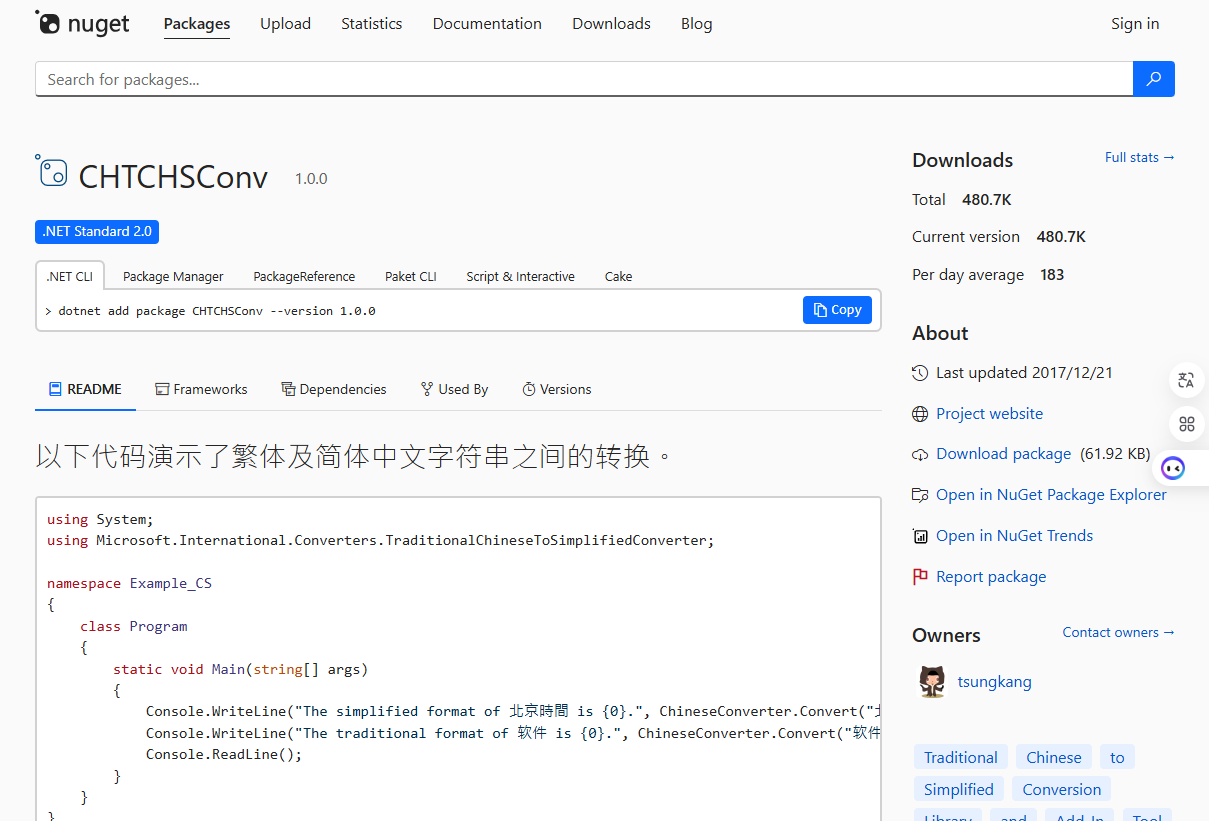
Task: Click the .NET Standard 2.0 badge
Action: [x=97, y=231]
